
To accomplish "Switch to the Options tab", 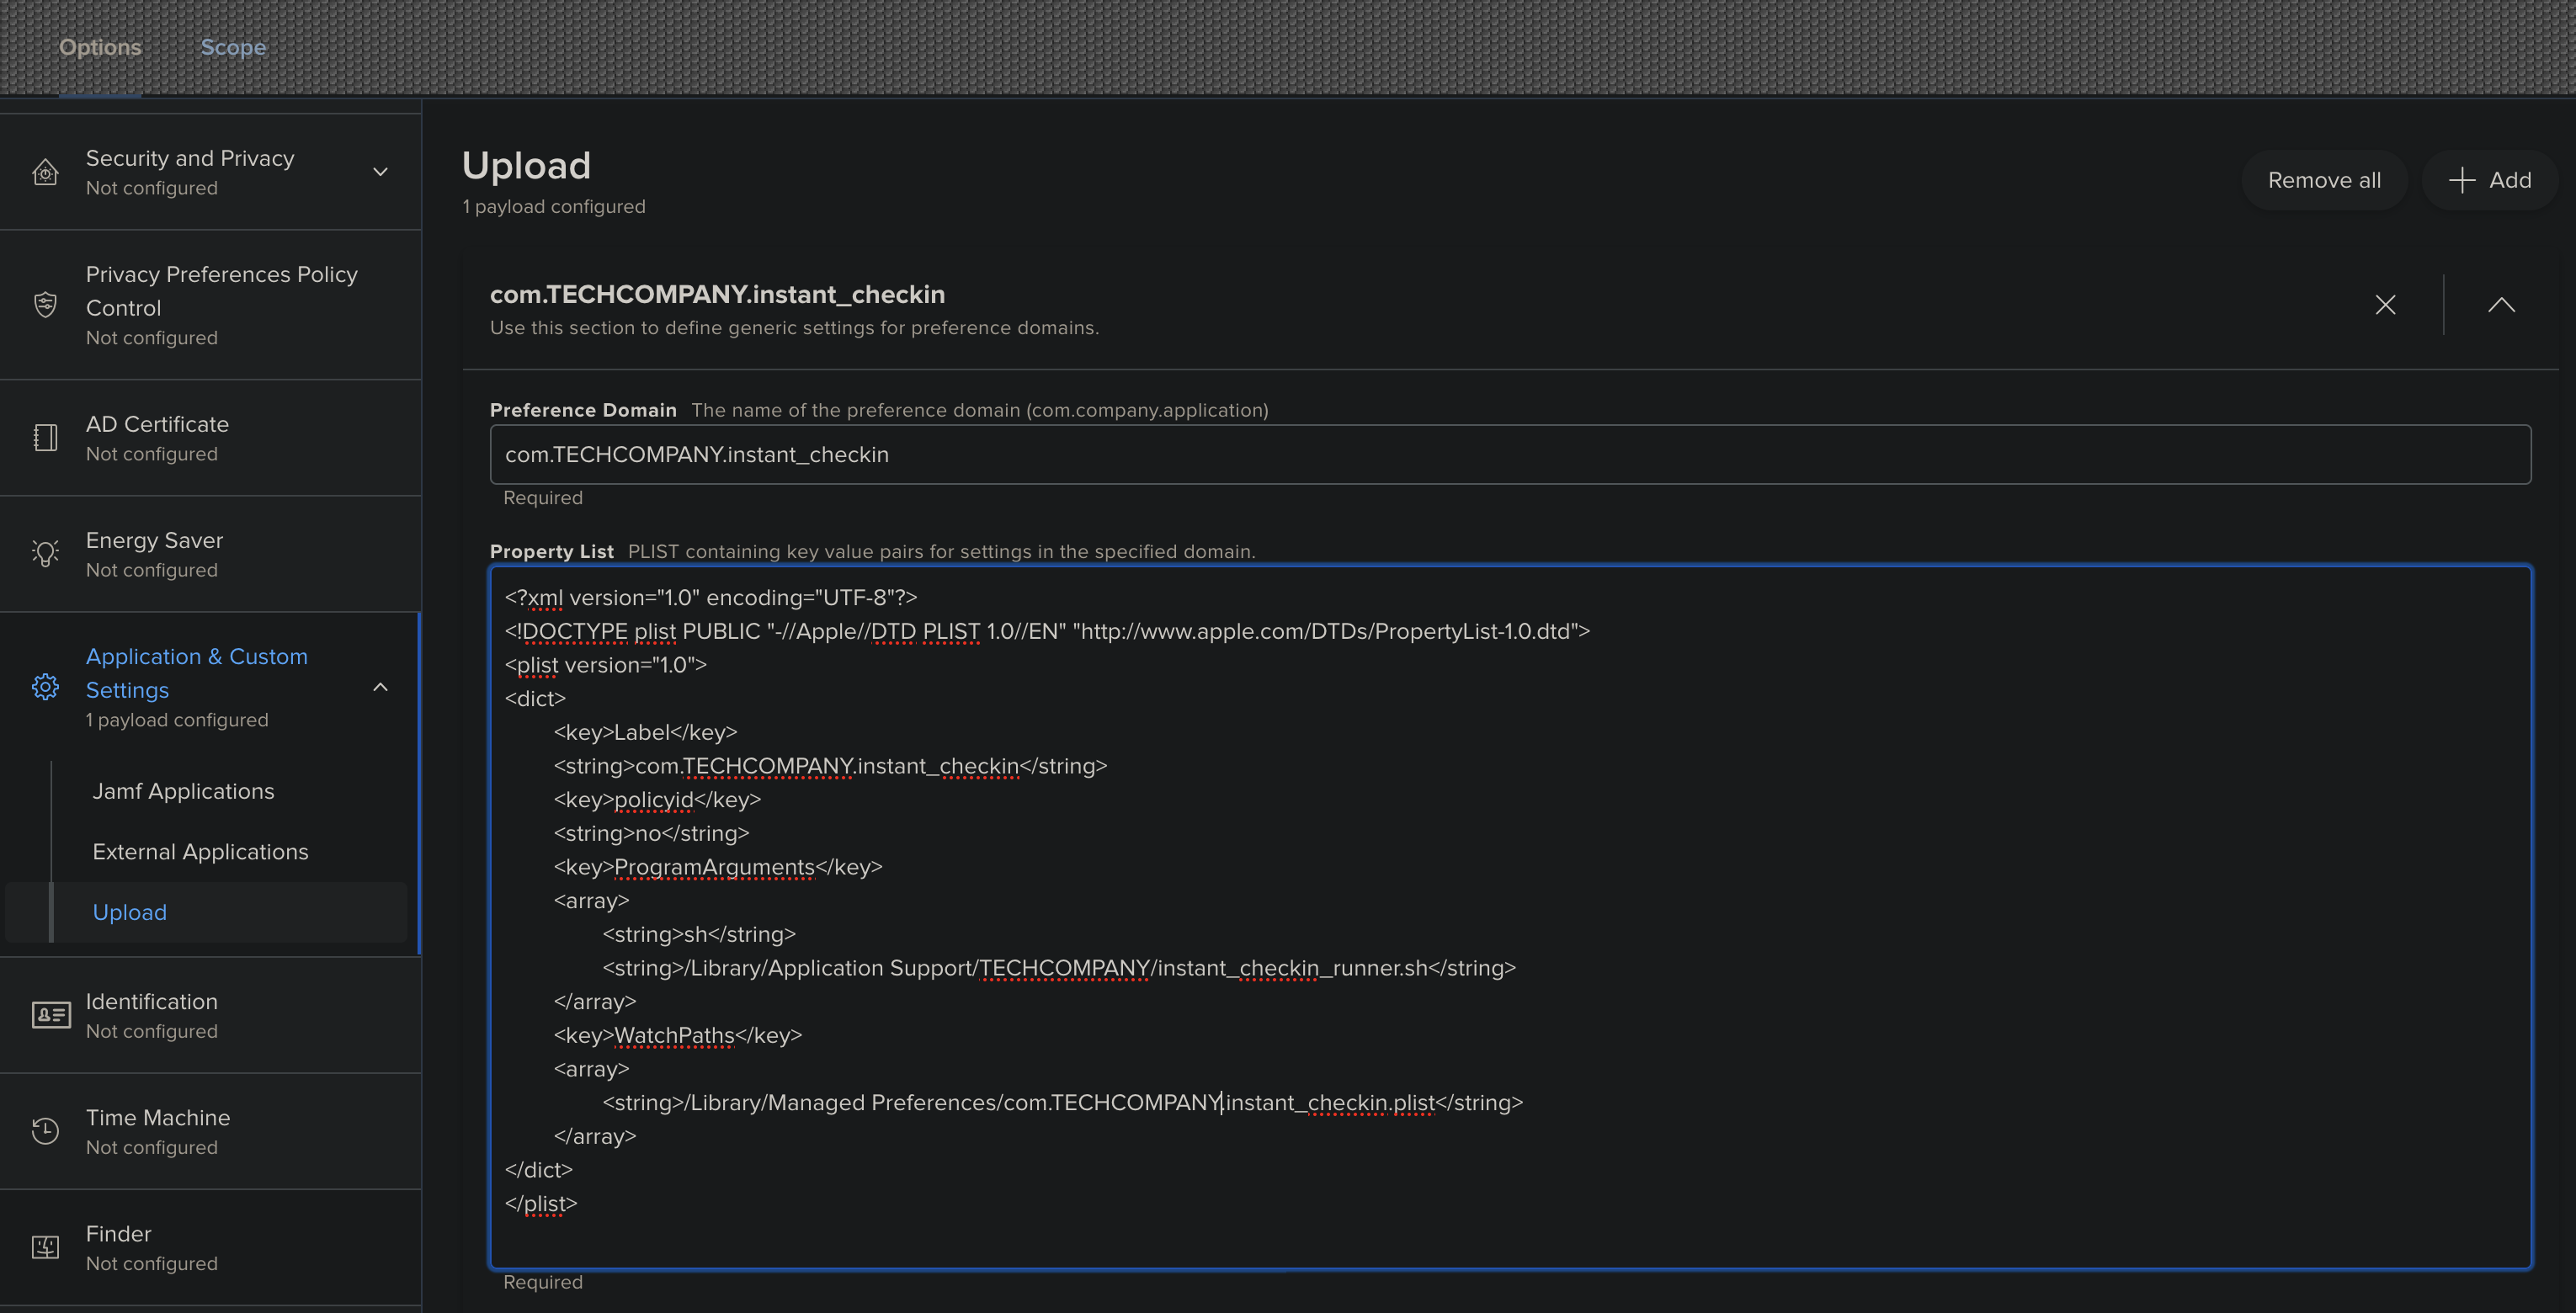I will (100, 47).
